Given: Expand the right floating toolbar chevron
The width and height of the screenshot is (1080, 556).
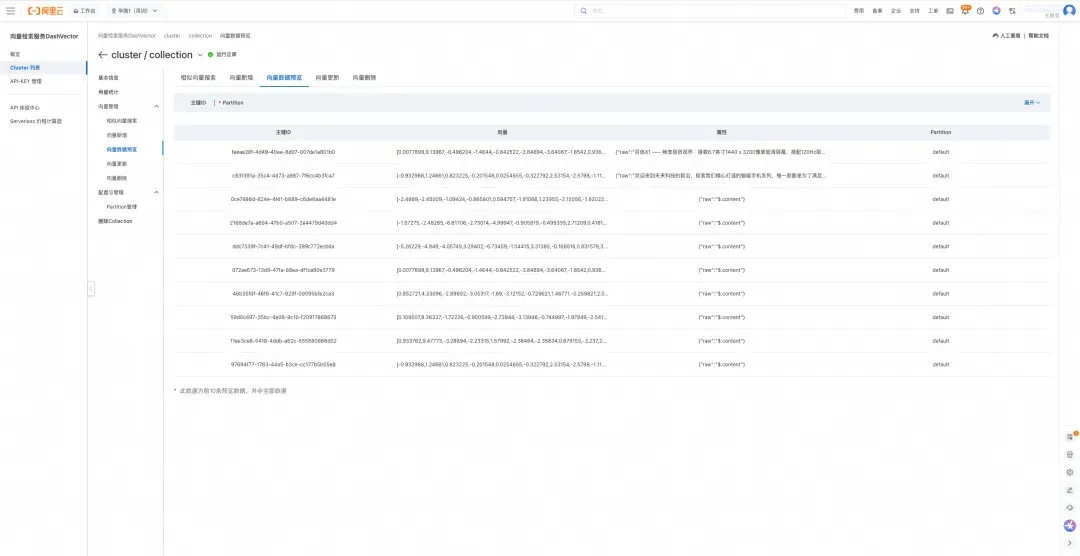Looking at the screenshot, I should click(x=1070, y=544).
